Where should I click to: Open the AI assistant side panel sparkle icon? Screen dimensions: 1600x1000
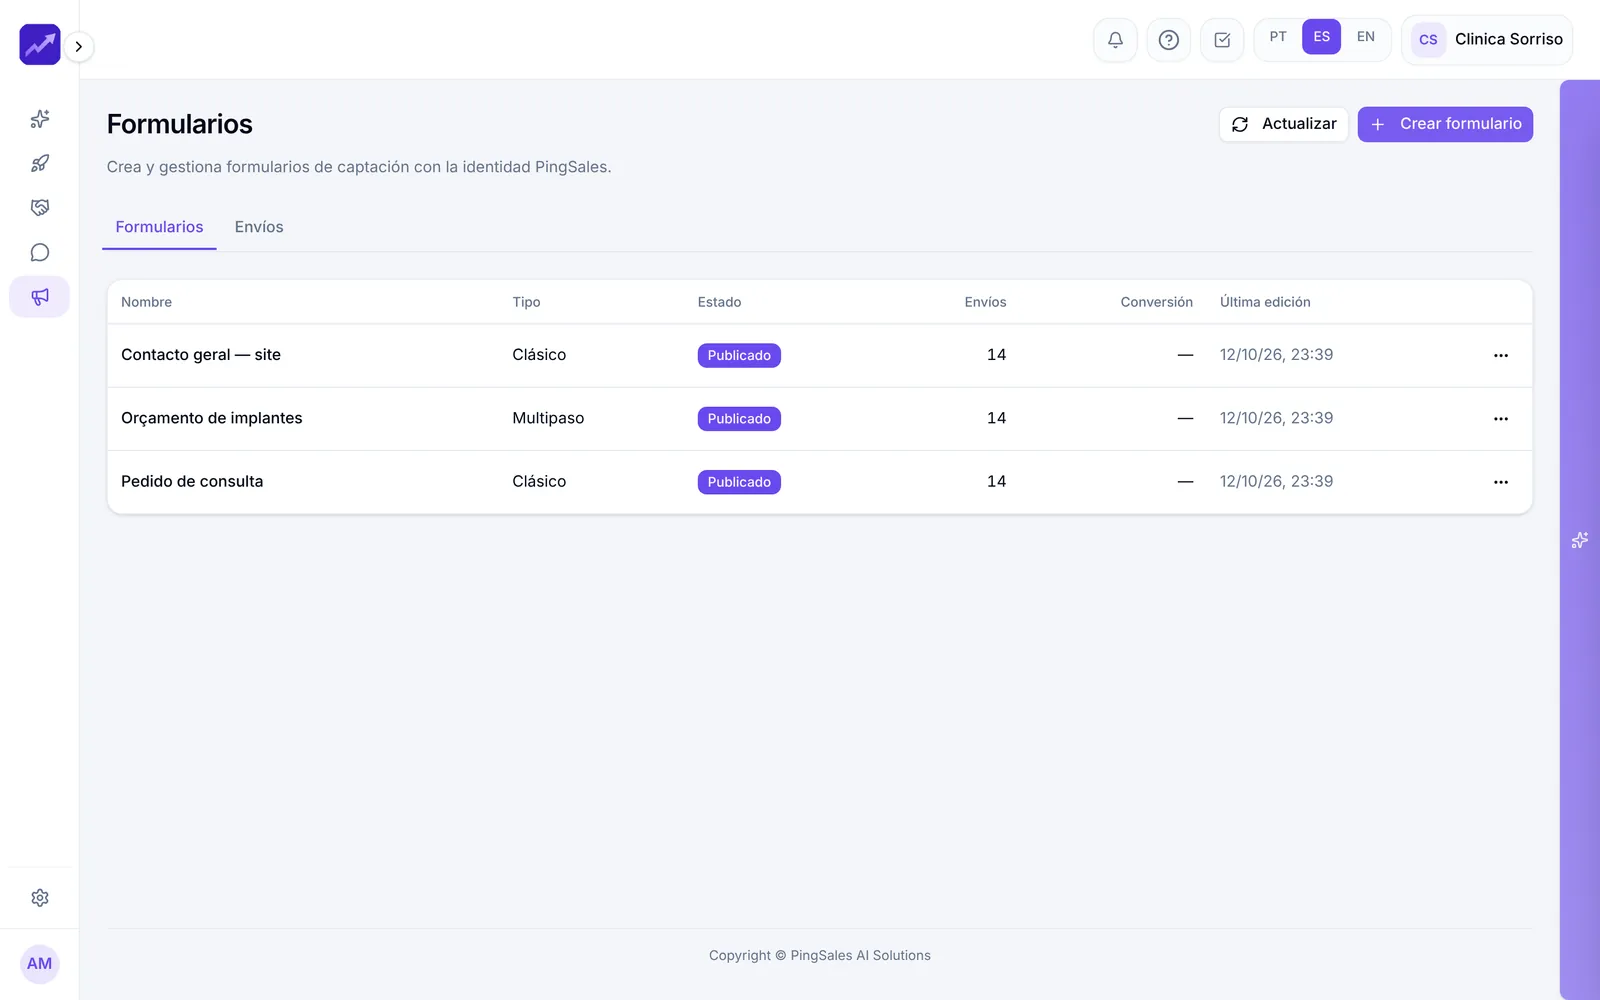coord(1580,540)
